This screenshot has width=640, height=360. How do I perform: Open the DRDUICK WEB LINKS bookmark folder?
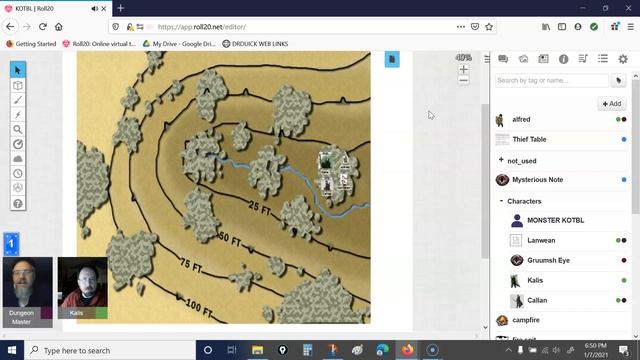[255, 44]
